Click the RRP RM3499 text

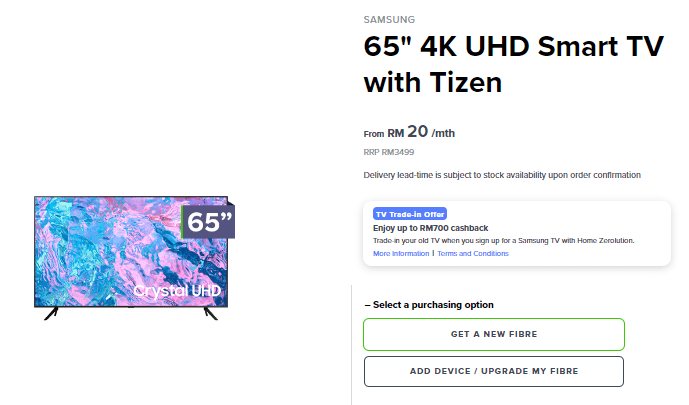[x=389, y=152]
